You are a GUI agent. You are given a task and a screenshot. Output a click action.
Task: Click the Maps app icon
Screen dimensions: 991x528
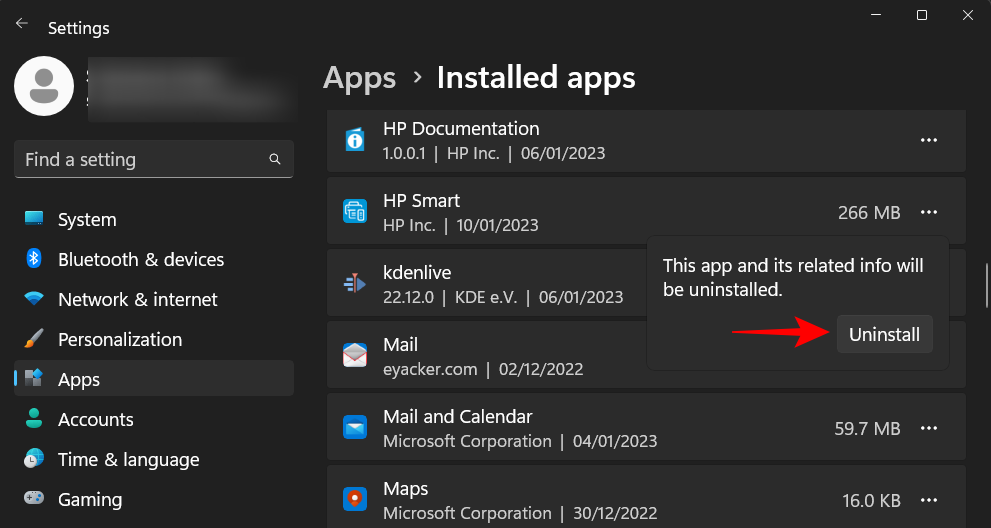(355, 500)
